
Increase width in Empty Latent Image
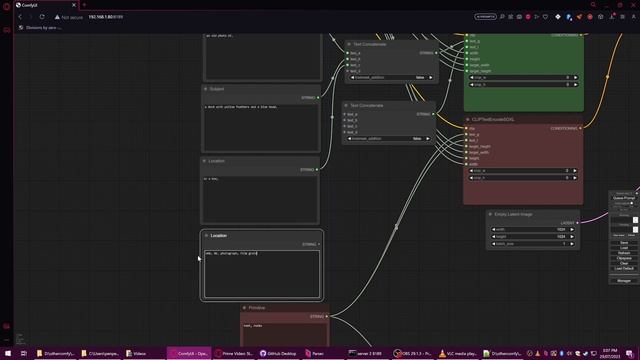(572, 229)
